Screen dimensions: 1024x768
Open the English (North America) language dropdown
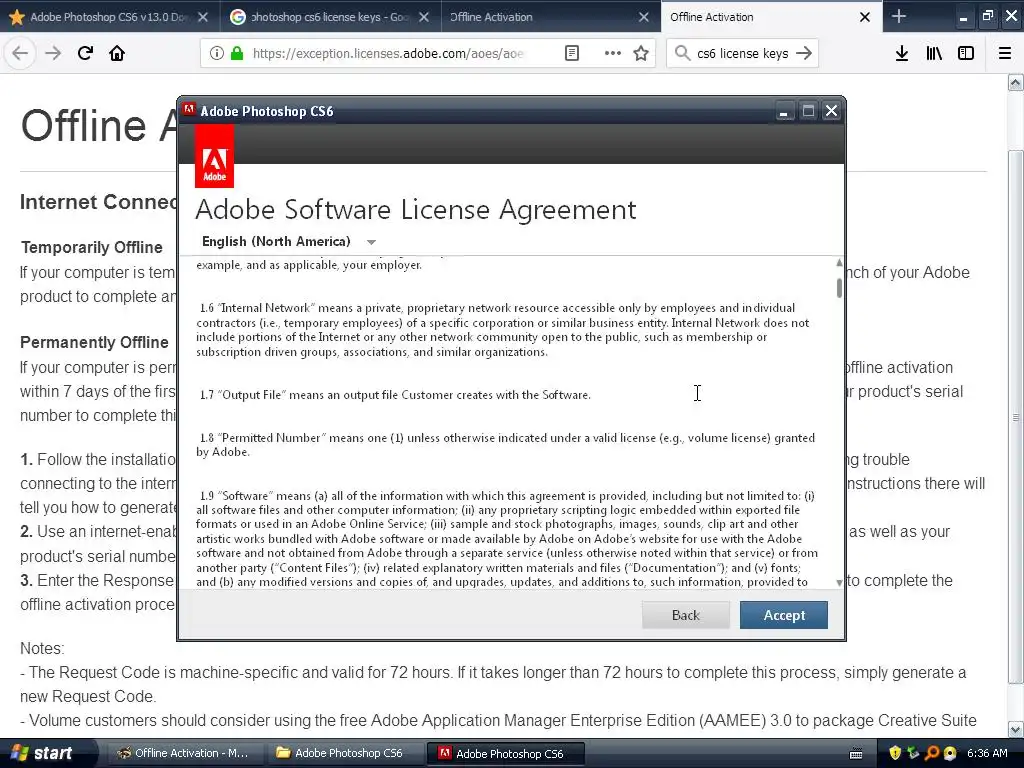[x=289, y=242]
